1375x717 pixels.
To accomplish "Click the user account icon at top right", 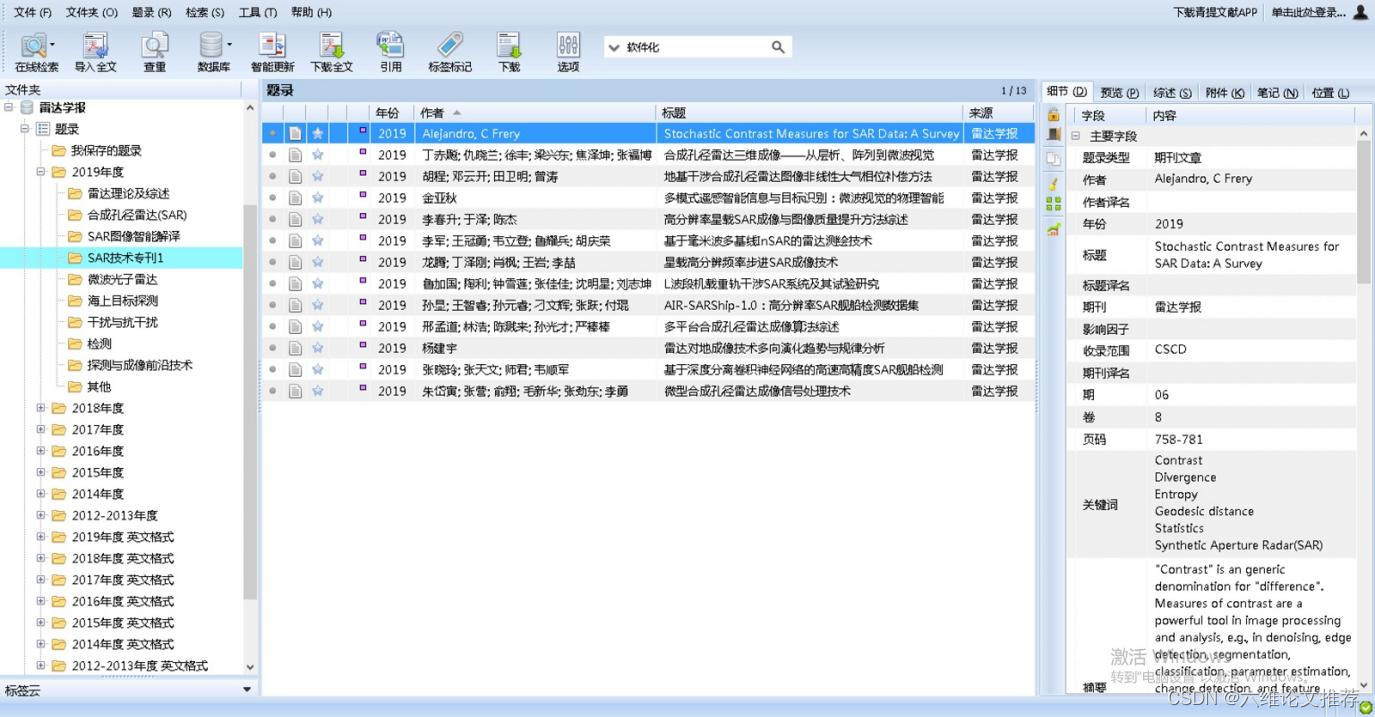I will [1360, 12].
